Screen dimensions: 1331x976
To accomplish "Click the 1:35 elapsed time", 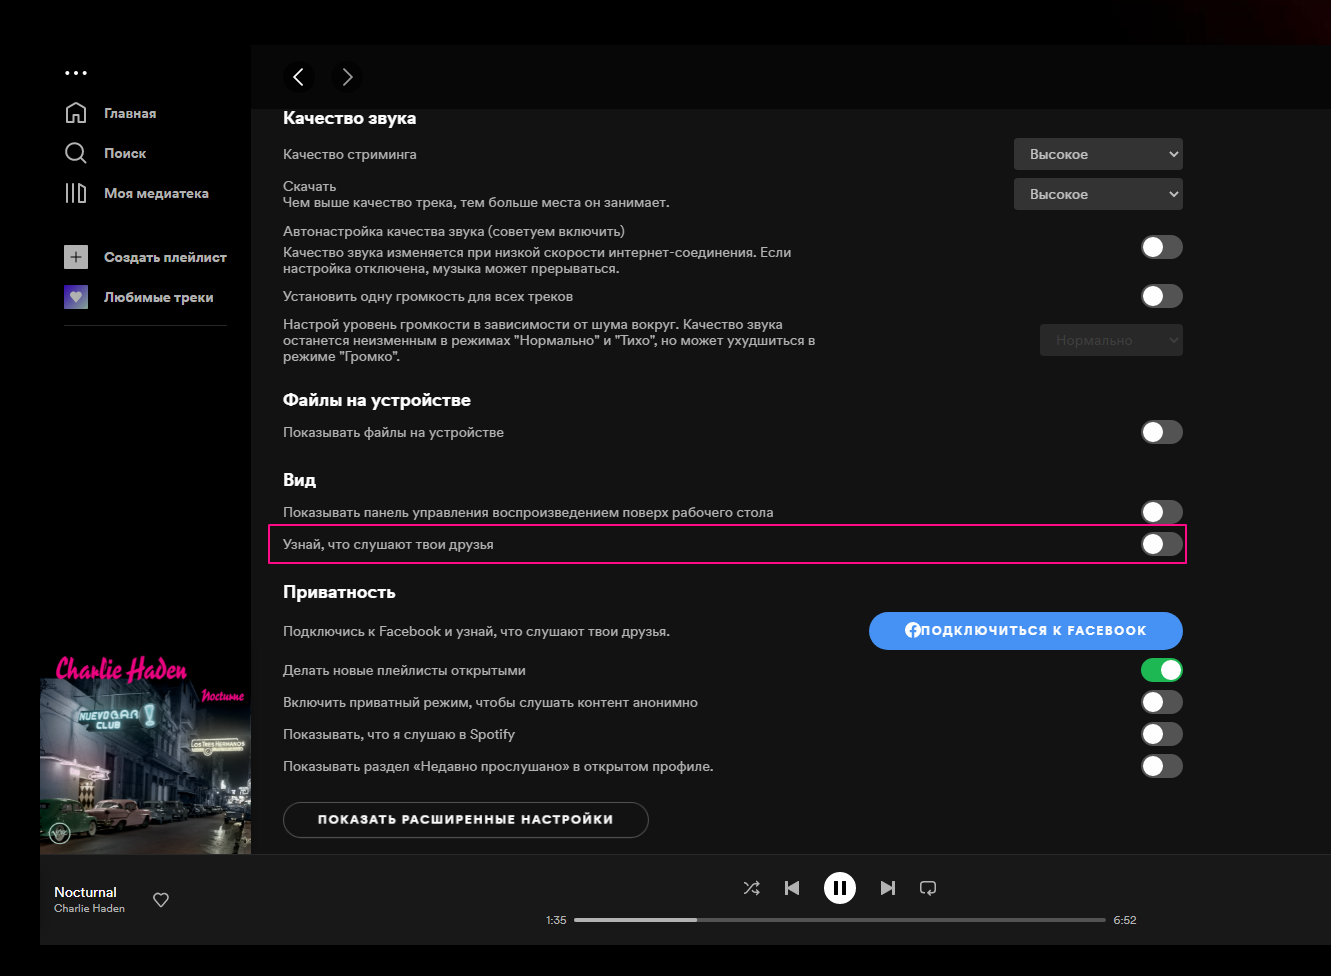I will 556,920.
